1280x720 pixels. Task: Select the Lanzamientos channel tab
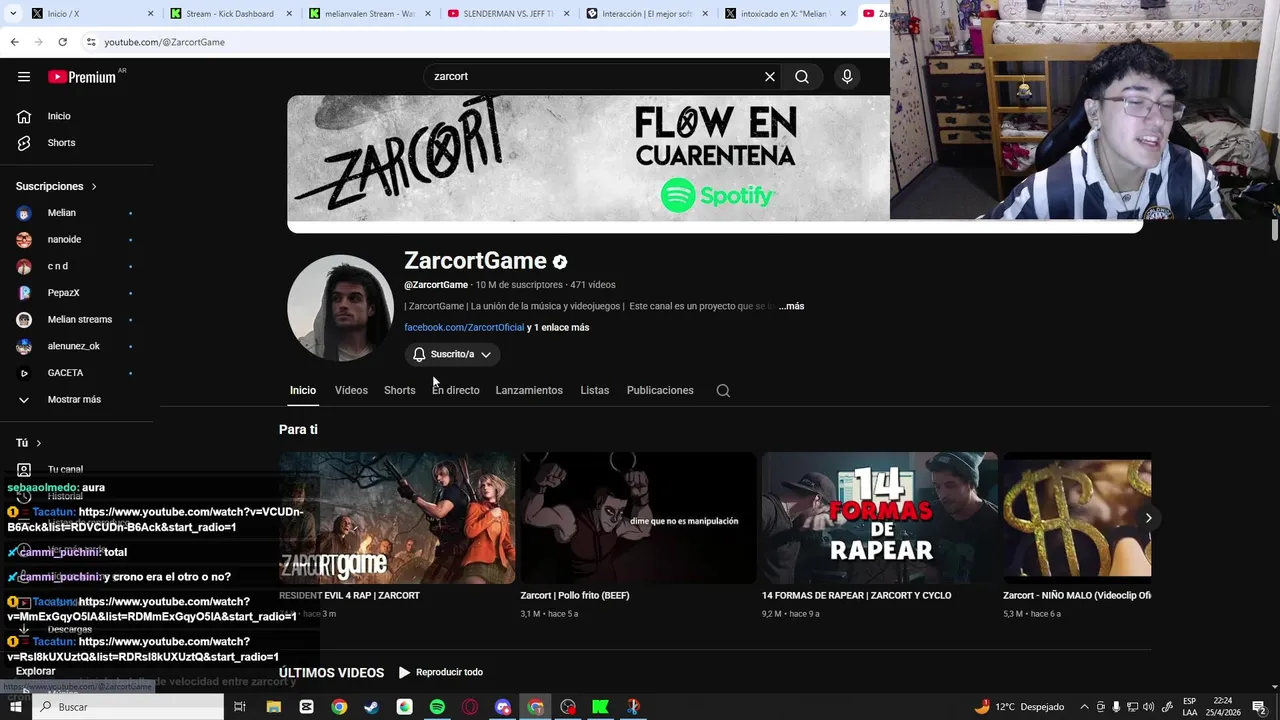pyautogui.click(x=529, y=390)
